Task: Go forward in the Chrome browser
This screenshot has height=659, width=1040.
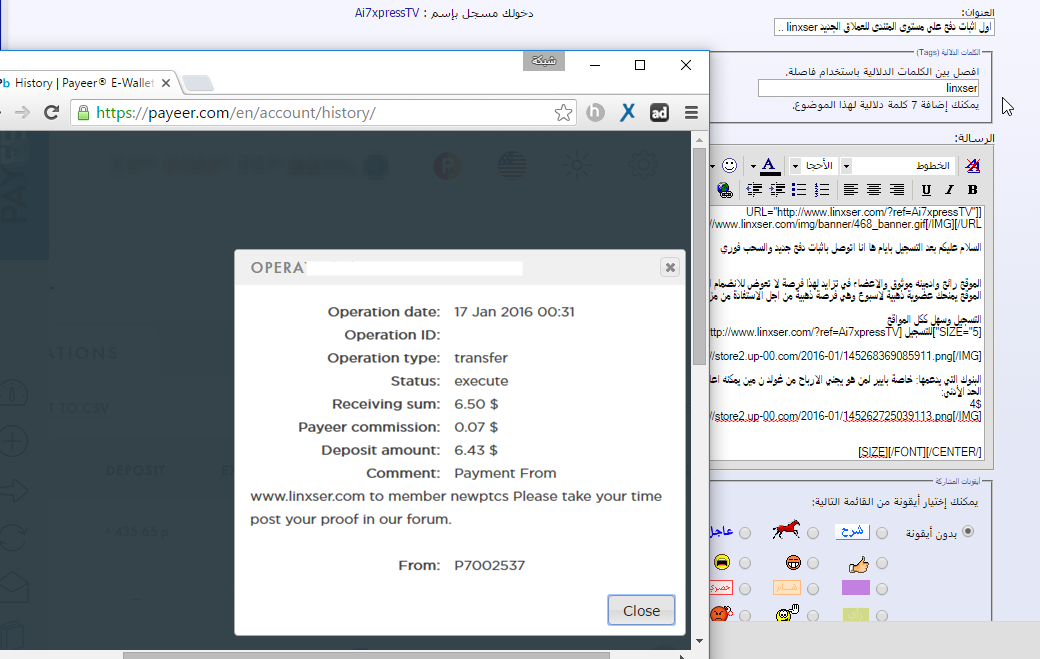Action: [23, 113]
